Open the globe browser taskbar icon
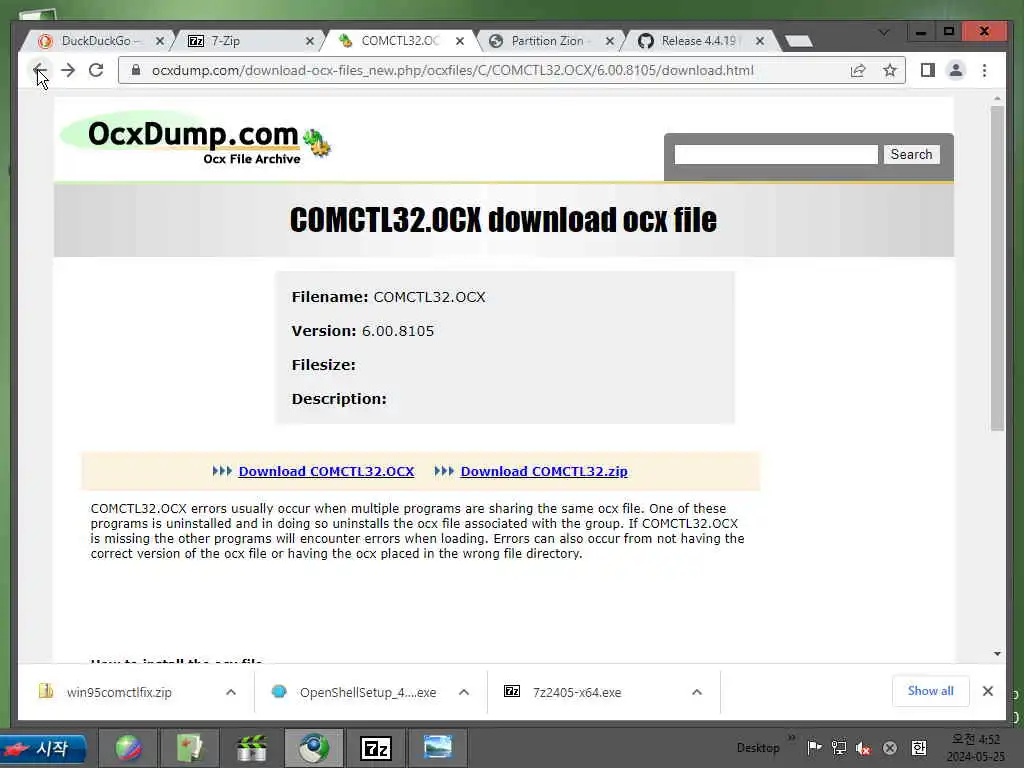Image resolution: width=1024 pixels, height=768 pixels. coord(128,748)
